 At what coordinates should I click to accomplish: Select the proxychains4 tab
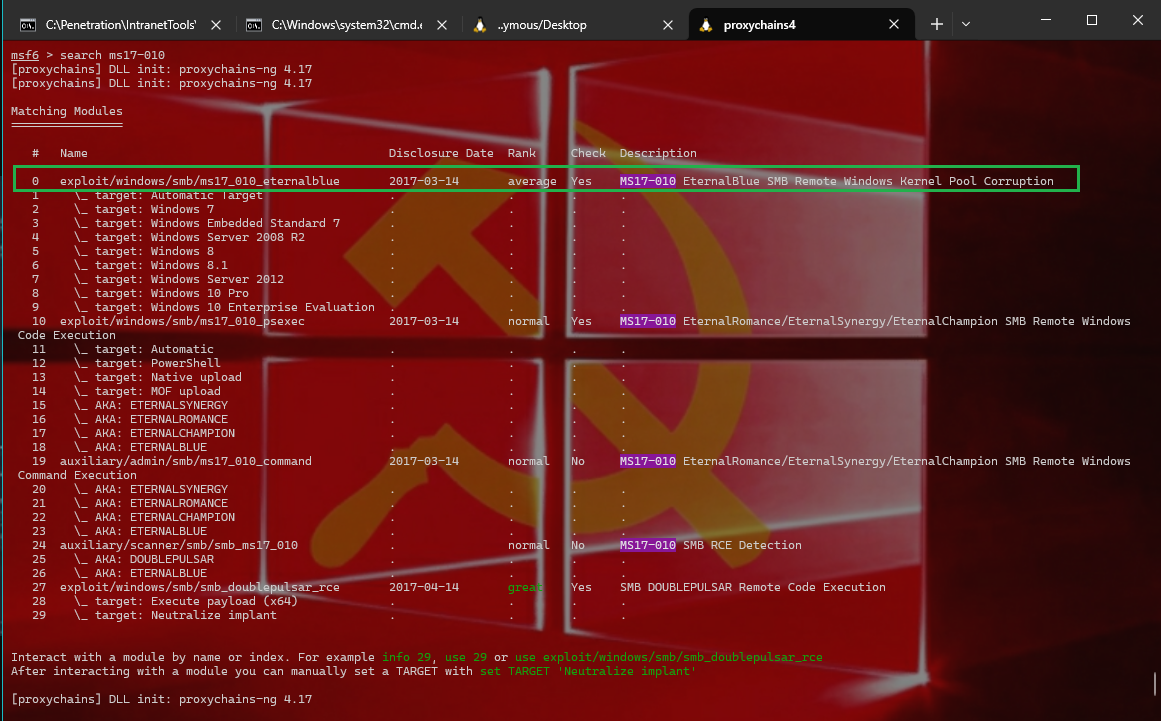(800, 24)
